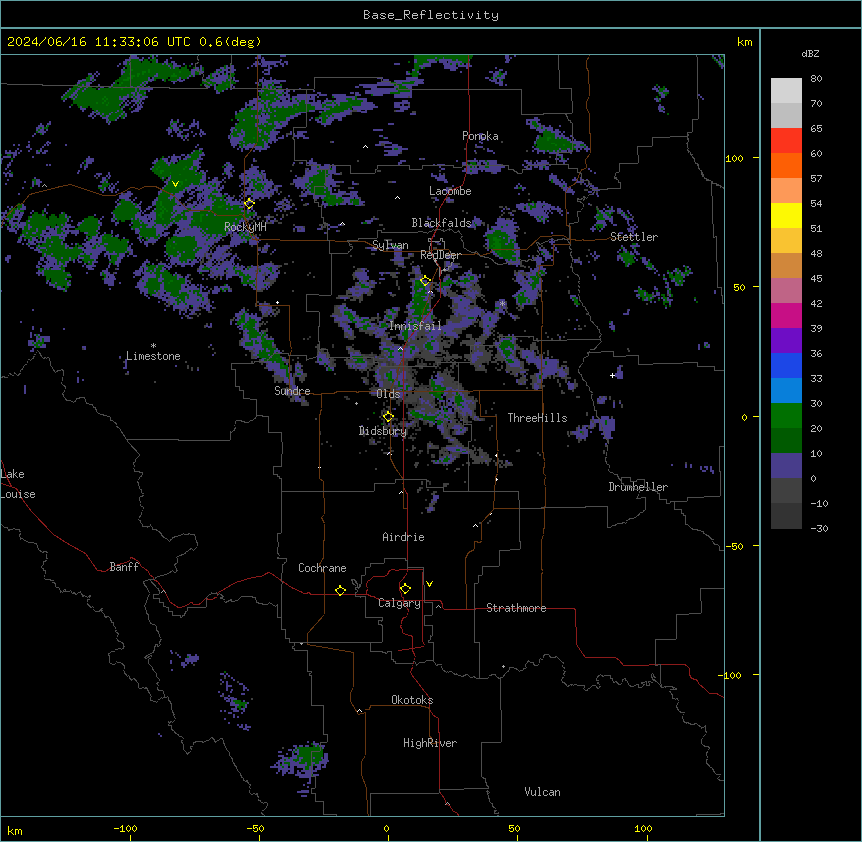Viewport: 862px width, 842px height.
Task: Select the Stettler label
Action: [634, 237]
